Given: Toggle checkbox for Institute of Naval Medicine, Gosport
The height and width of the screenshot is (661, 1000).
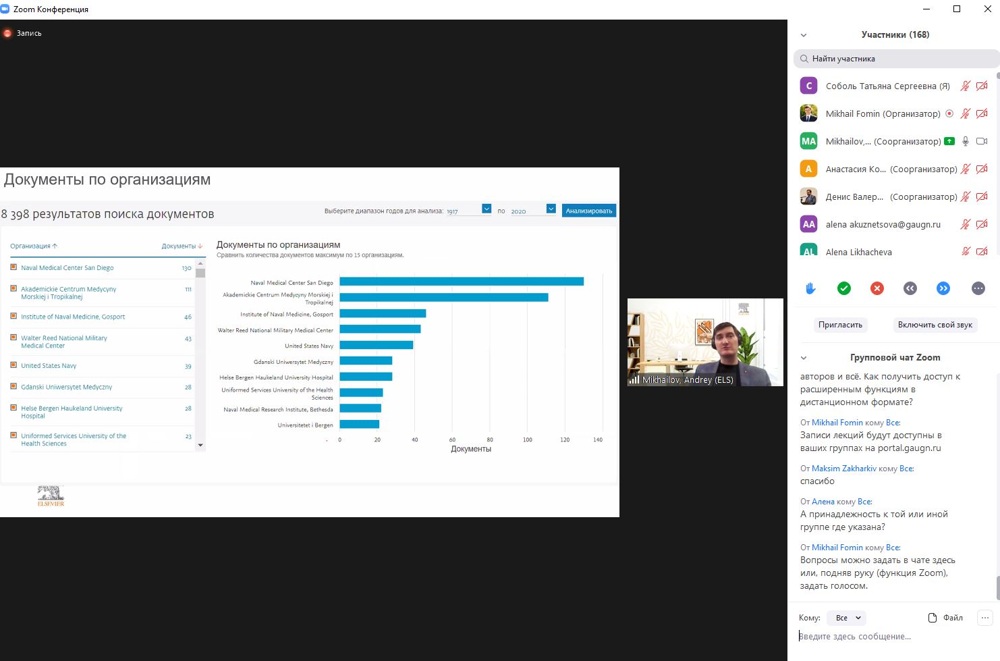Looking at the screenshot, I should point(13,316).
